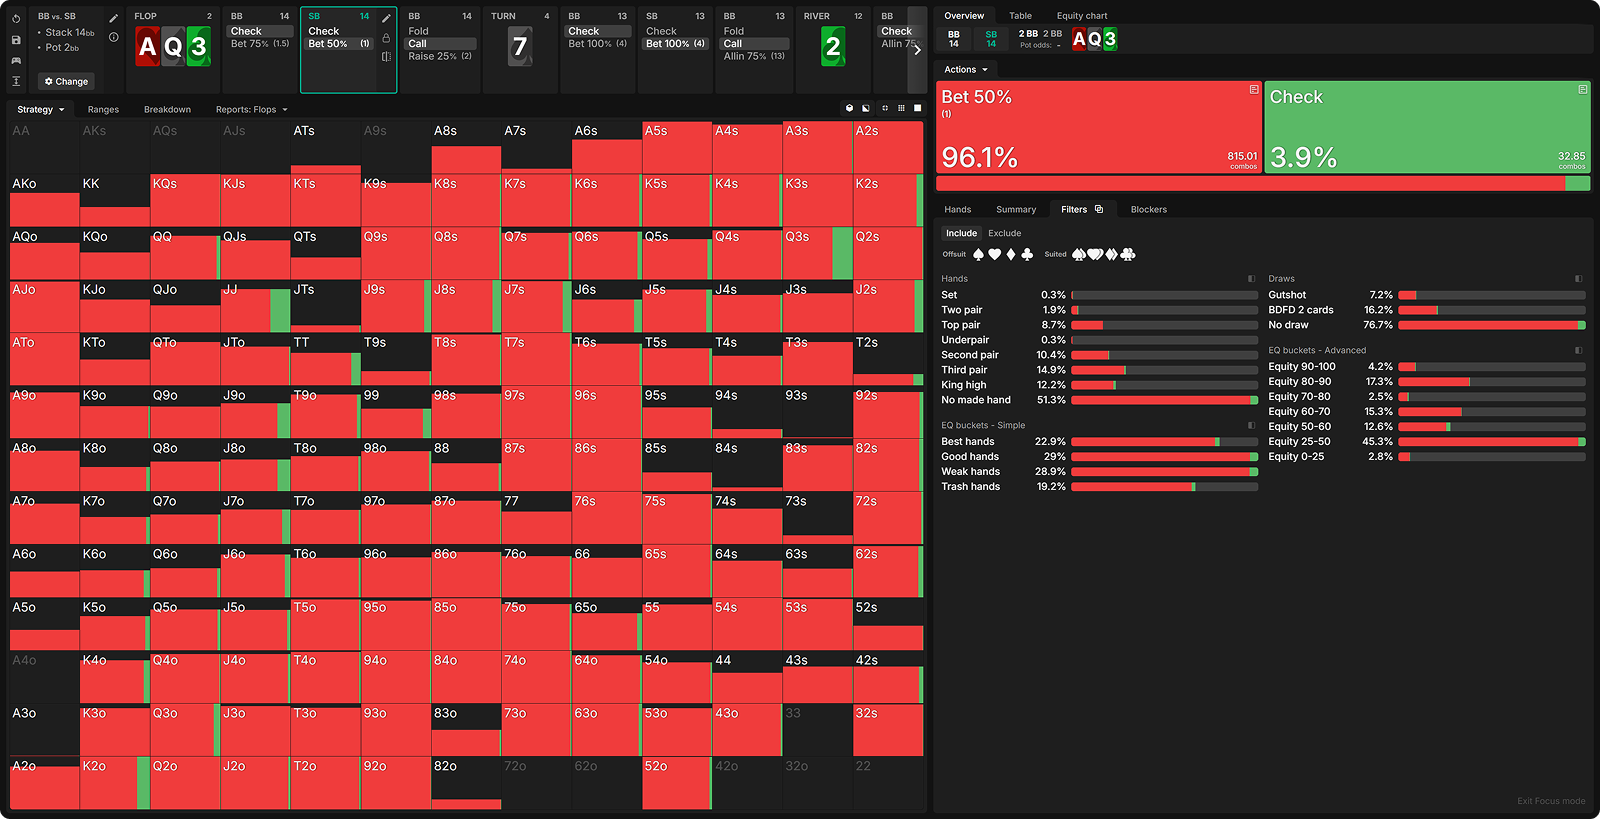This screenshot has height=819, width=1600.
Task: Click the lock icon in SB action card
Action: 386,38
